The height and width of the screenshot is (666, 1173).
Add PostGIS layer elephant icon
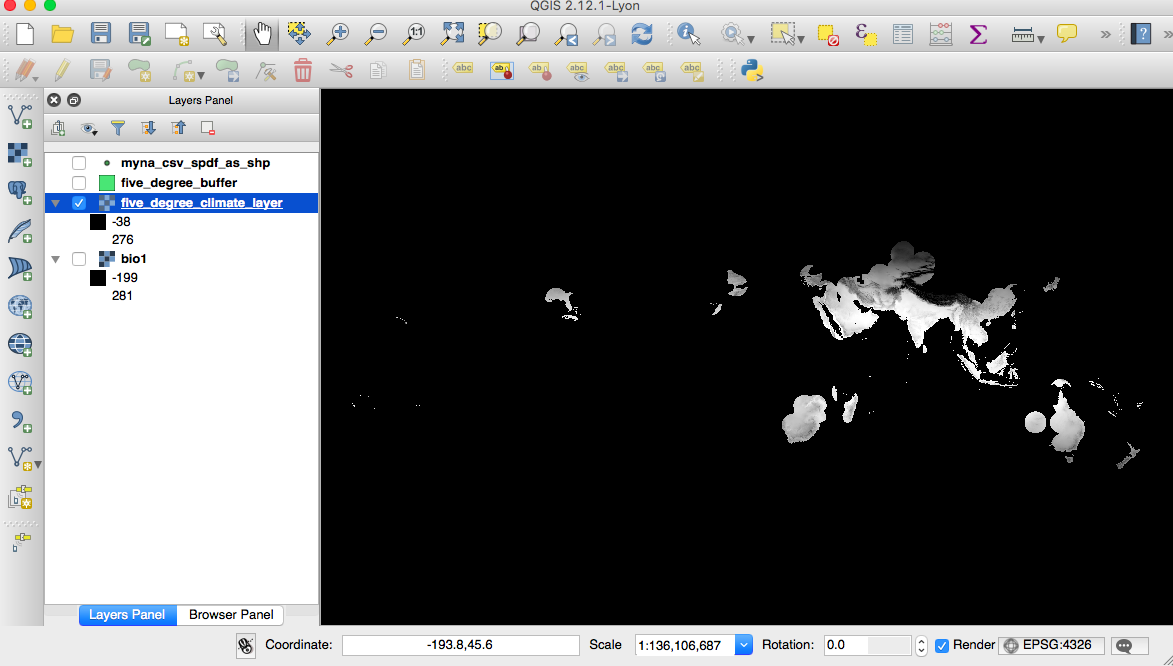click(20, 192)
